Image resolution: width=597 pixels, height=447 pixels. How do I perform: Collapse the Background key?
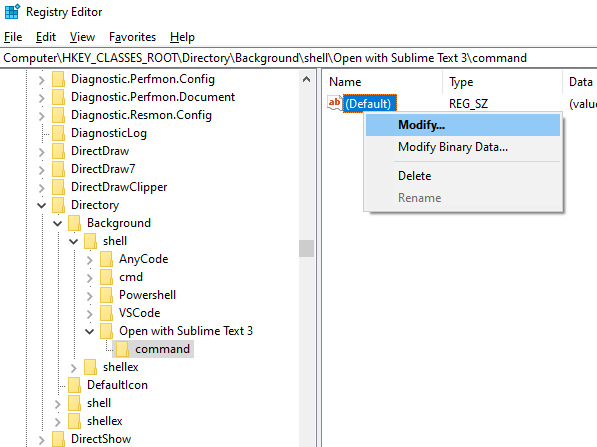(57, 224)
